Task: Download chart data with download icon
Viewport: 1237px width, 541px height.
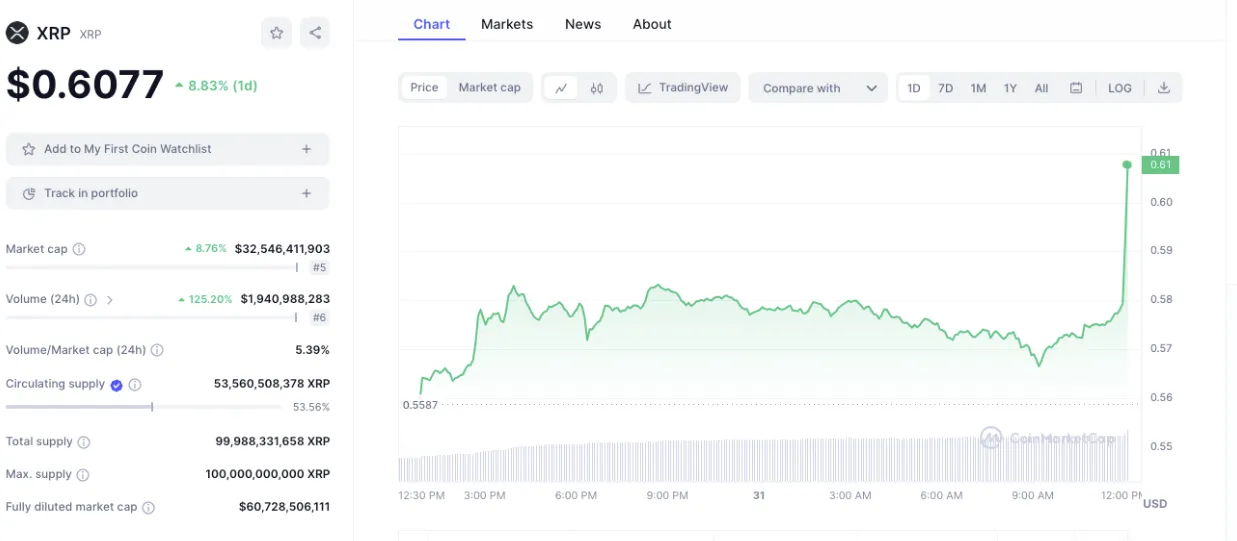Action: point(1163,88)
